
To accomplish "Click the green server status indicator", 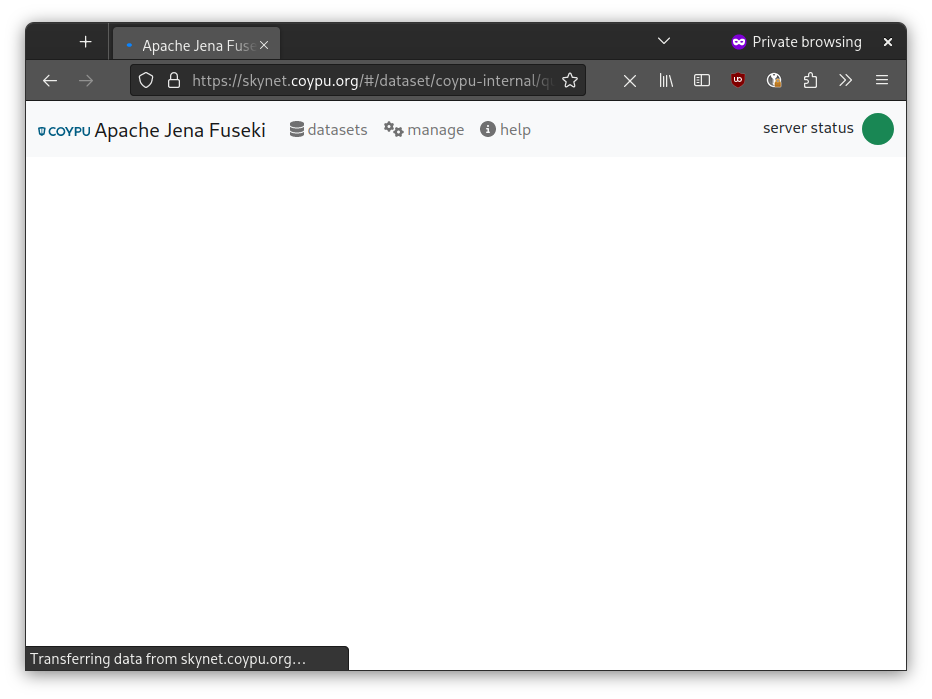I will [878, 129].
